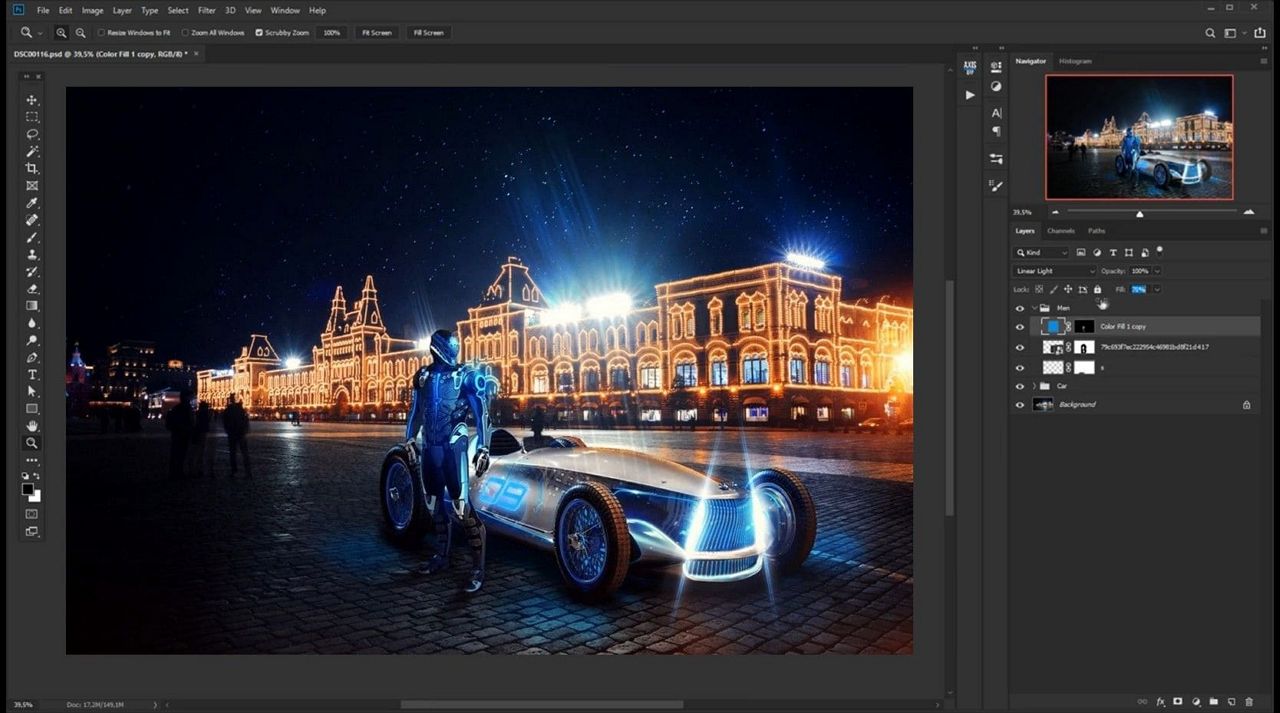Select the Move tool

point(32,100)
